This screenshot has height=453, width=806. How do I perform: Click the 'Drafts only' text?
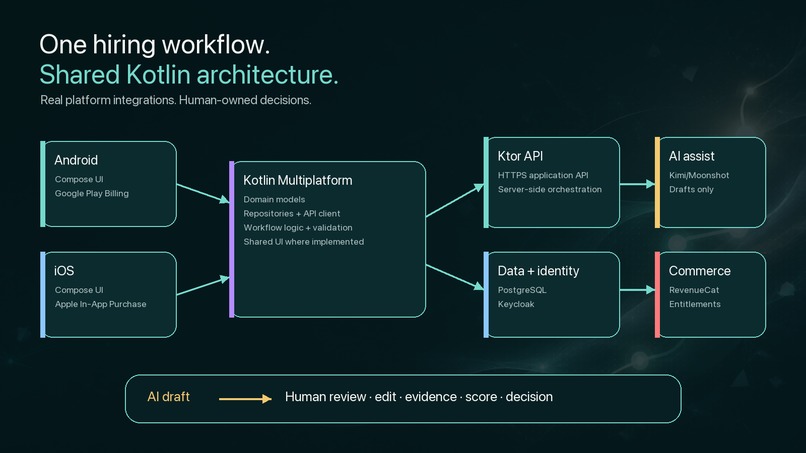[x=691, y=189]
